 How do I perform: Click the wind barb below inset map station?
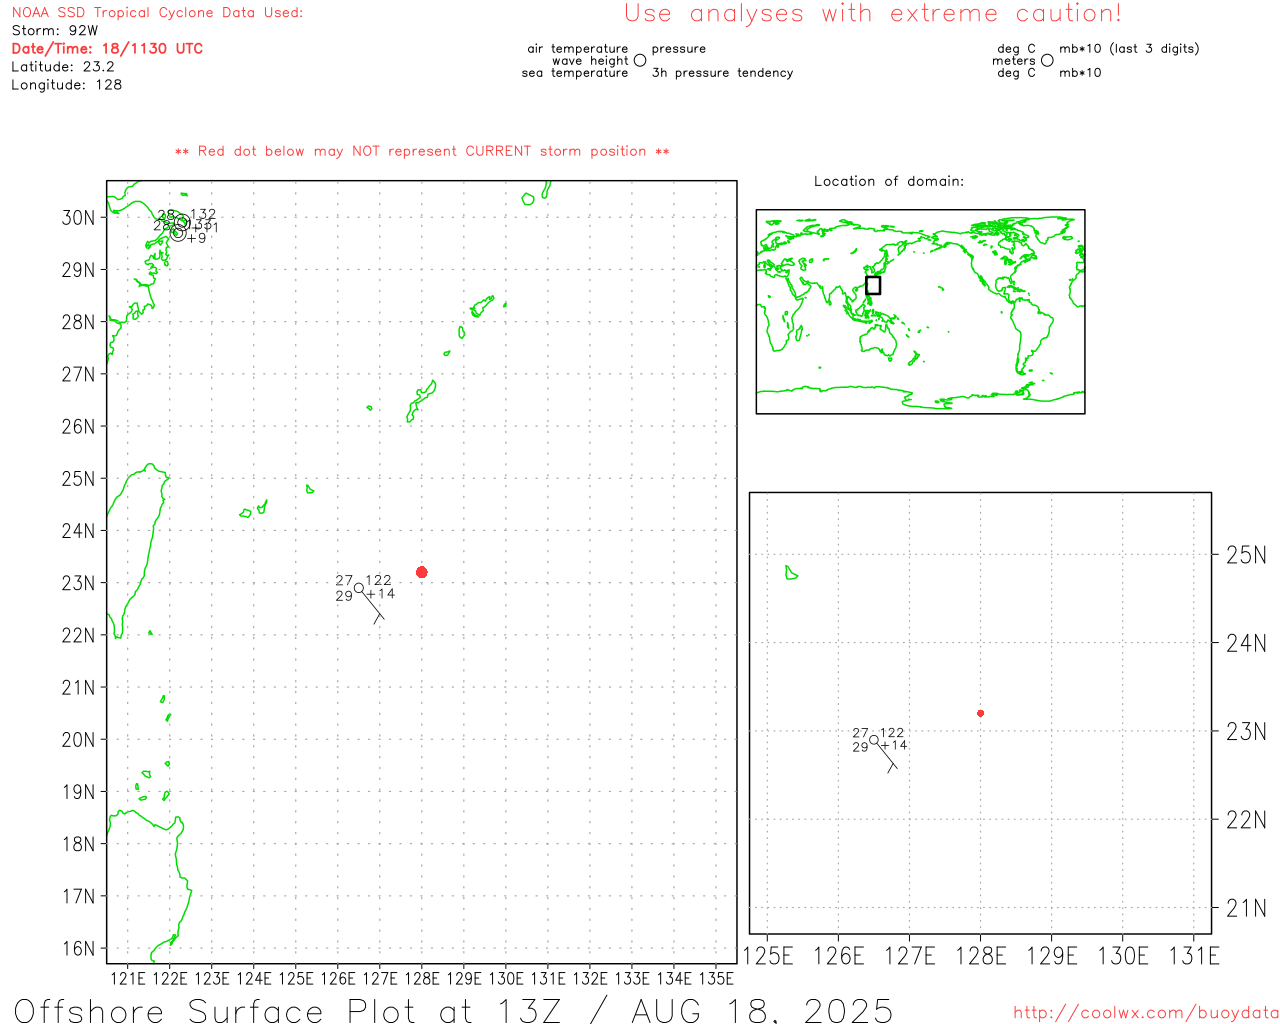click(887, 757)
